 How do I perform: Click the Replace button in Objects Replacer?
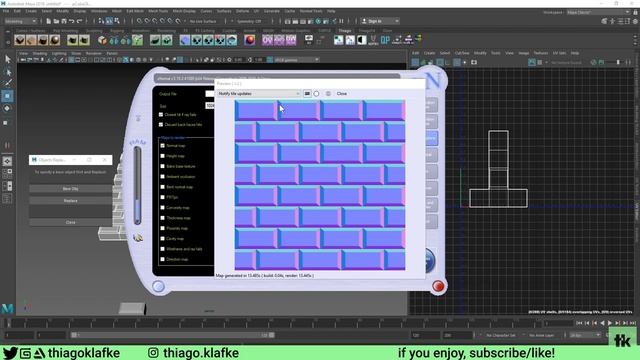(70, 201)
